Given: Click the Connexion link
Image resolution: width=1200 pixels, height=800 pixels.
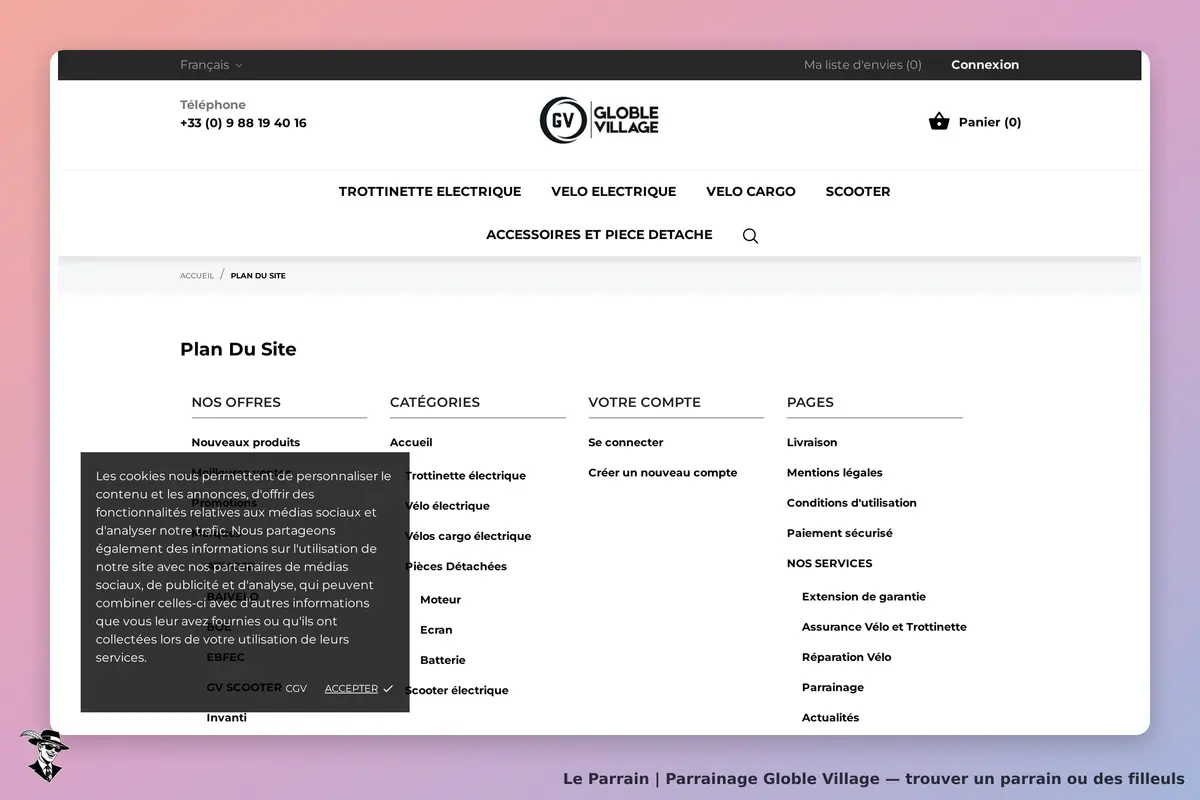Looking at the screenshot, I should [985, 65].
